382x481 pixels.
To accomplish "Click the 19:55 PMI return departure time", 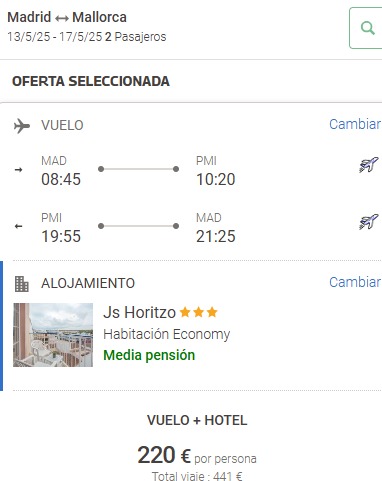I will [61, 236].
